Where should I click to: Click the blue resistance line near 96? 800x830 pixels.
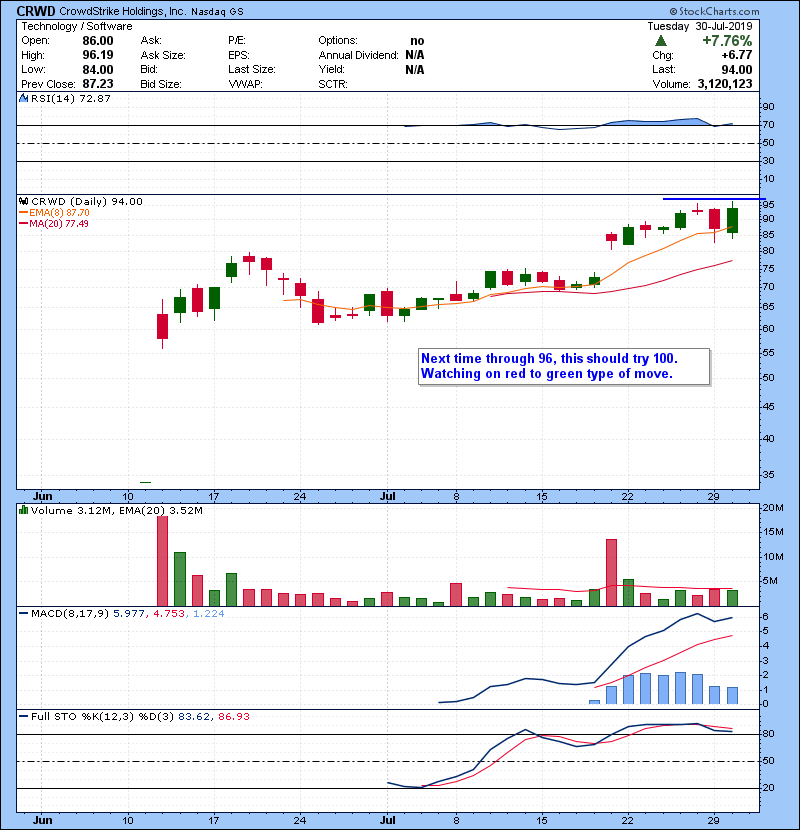tap(714, 199)
